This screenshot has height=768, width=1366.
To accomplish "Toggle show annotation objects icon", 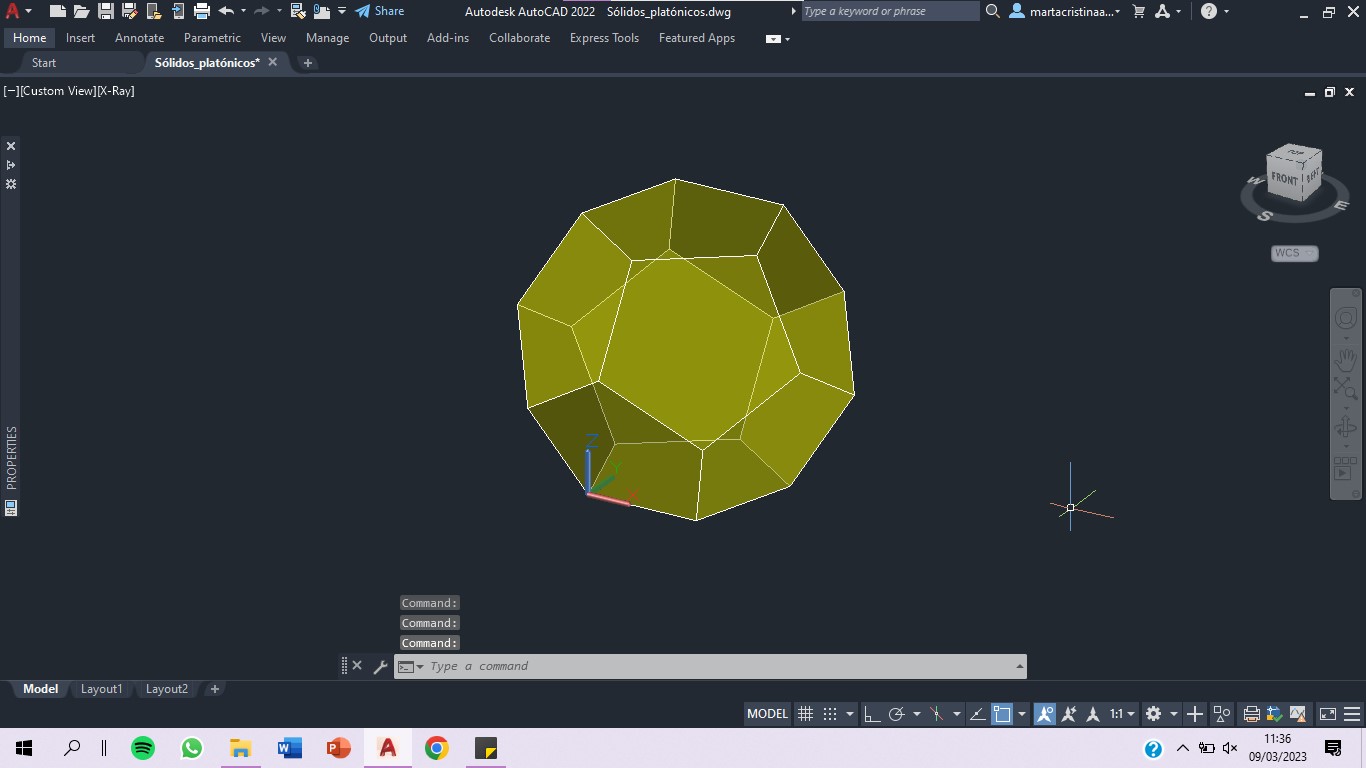I will tap(1044, 714).
